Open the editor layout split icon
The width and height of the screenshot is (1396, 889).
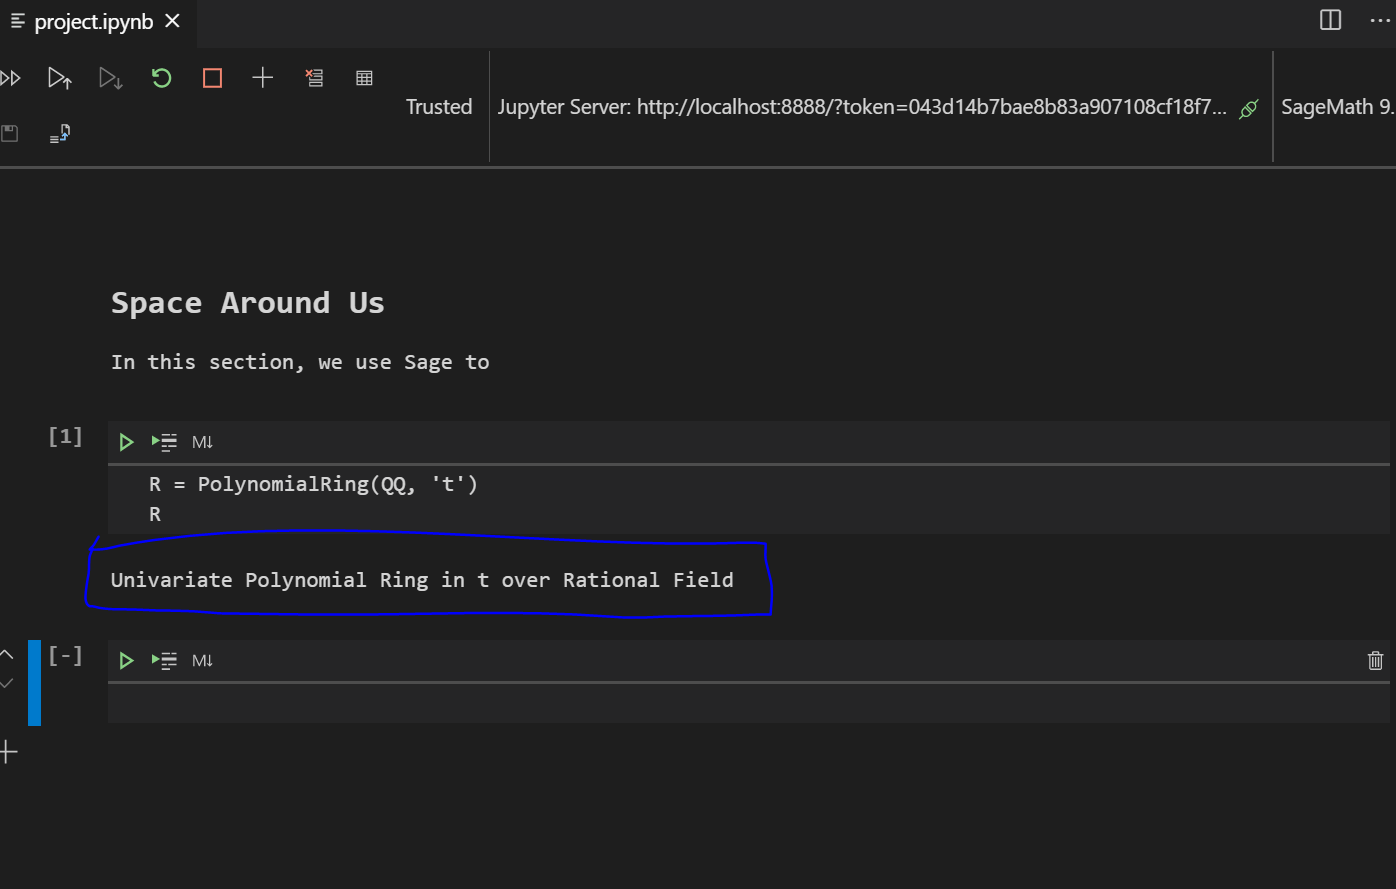(x=1328, y=20)
